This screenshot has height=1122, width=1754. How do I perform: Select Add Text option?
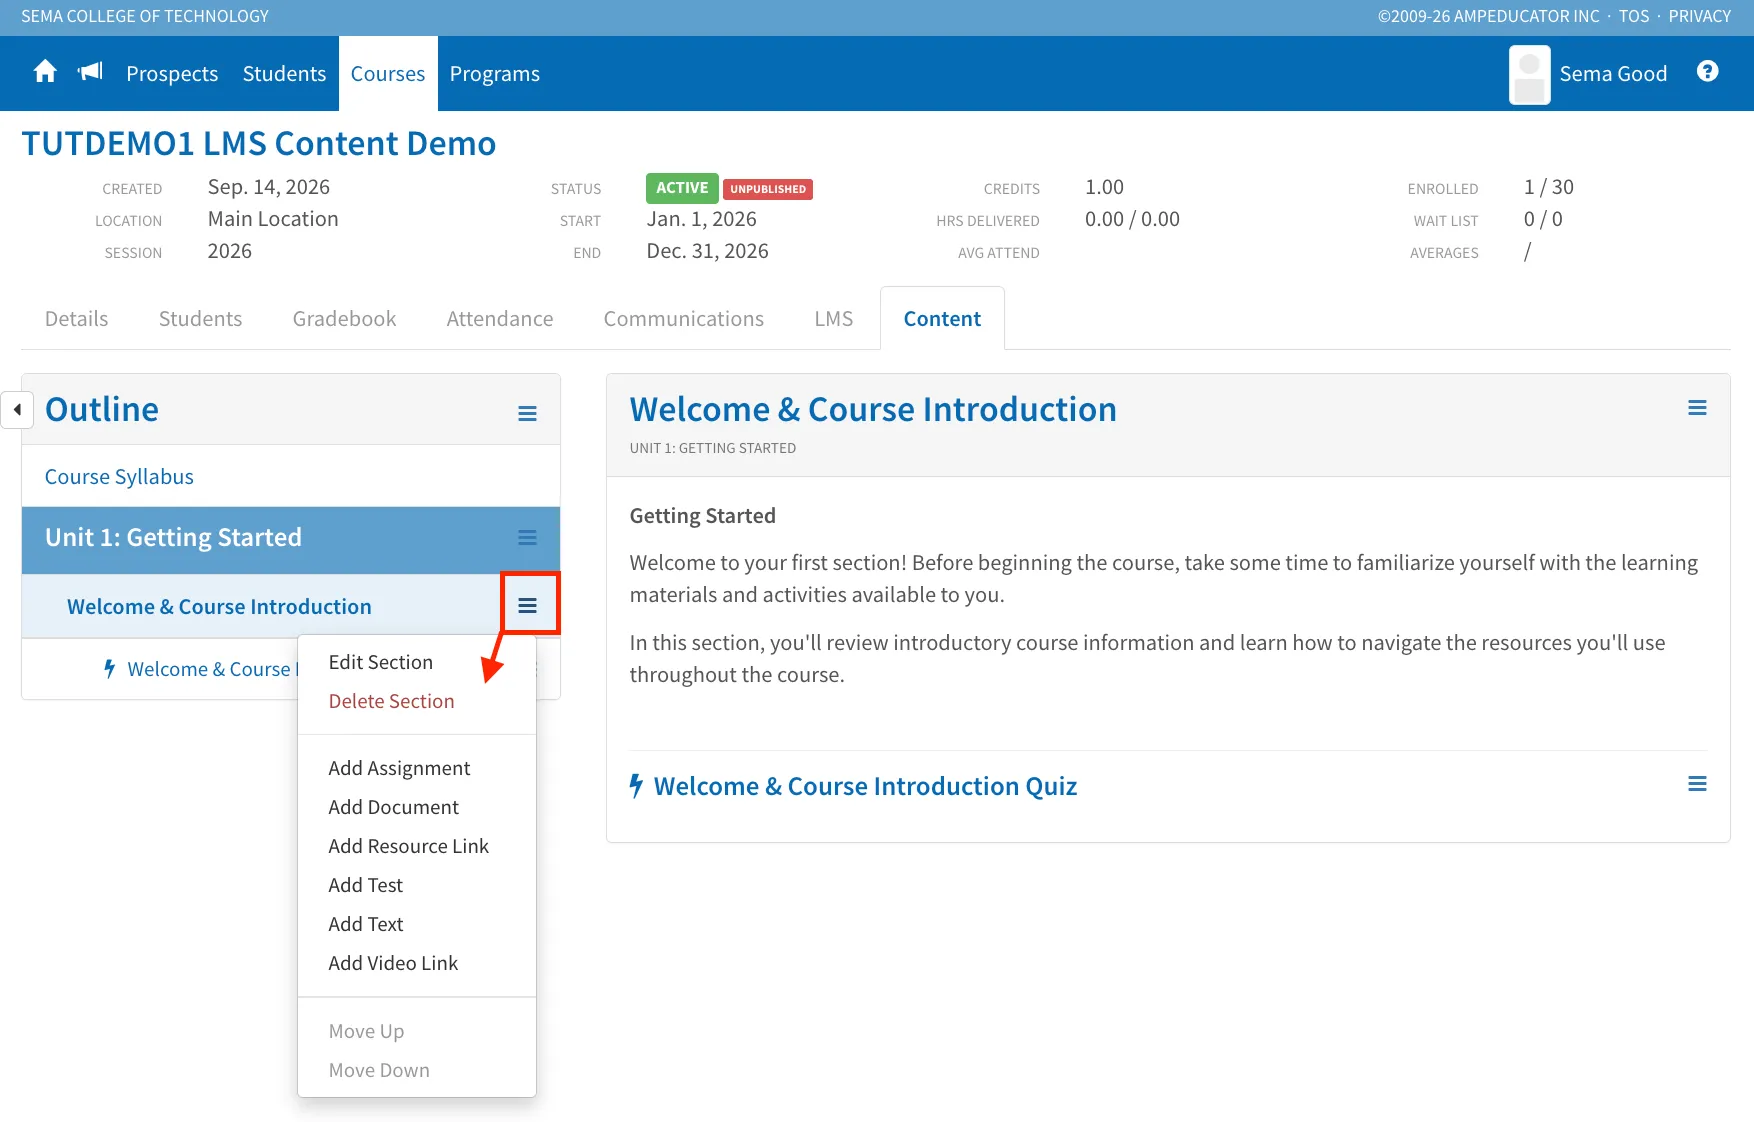pos(366,924)
